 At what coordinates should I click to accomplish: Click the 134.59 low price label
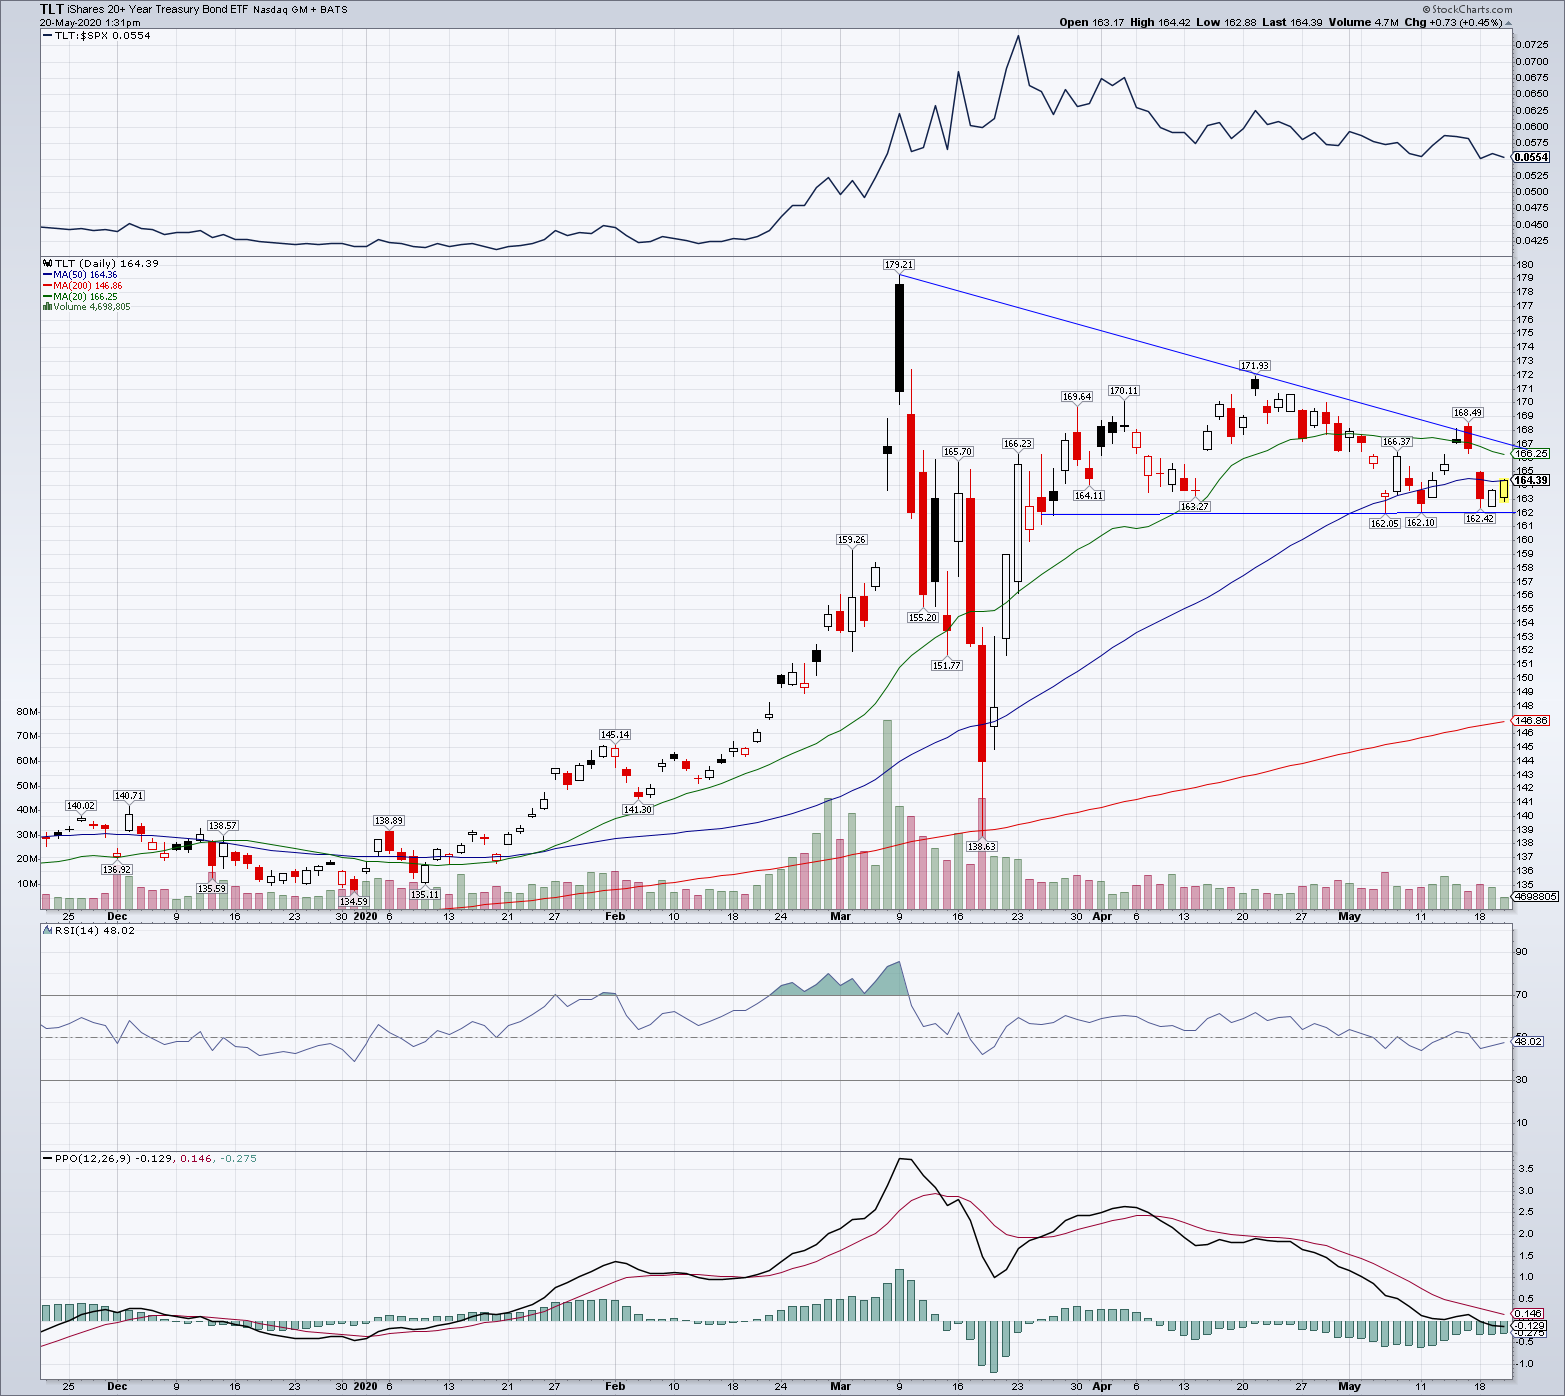coord(354,902)
